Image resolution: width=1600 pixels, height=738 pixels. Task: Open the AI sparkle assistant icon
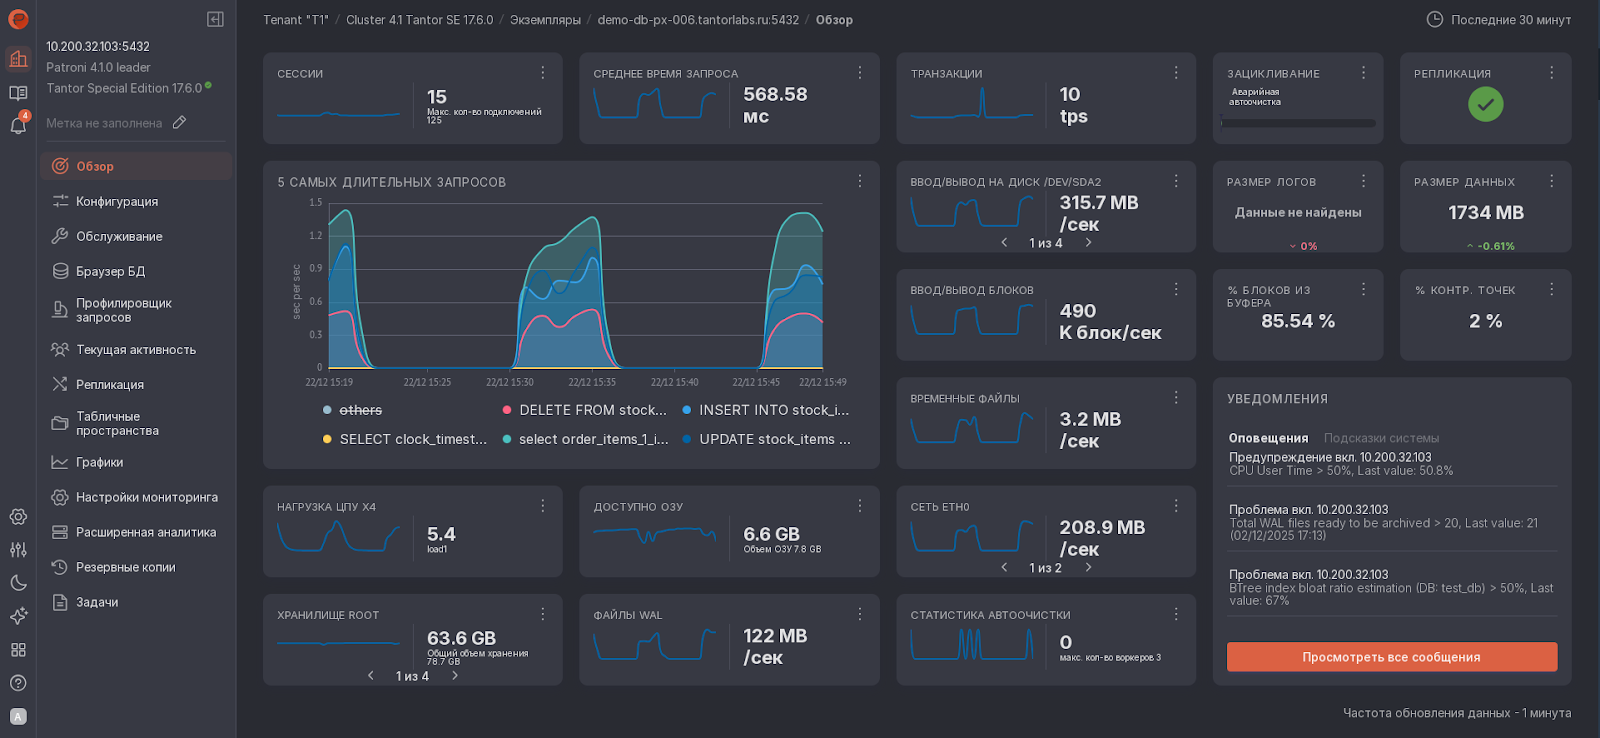tap(18, 616)
